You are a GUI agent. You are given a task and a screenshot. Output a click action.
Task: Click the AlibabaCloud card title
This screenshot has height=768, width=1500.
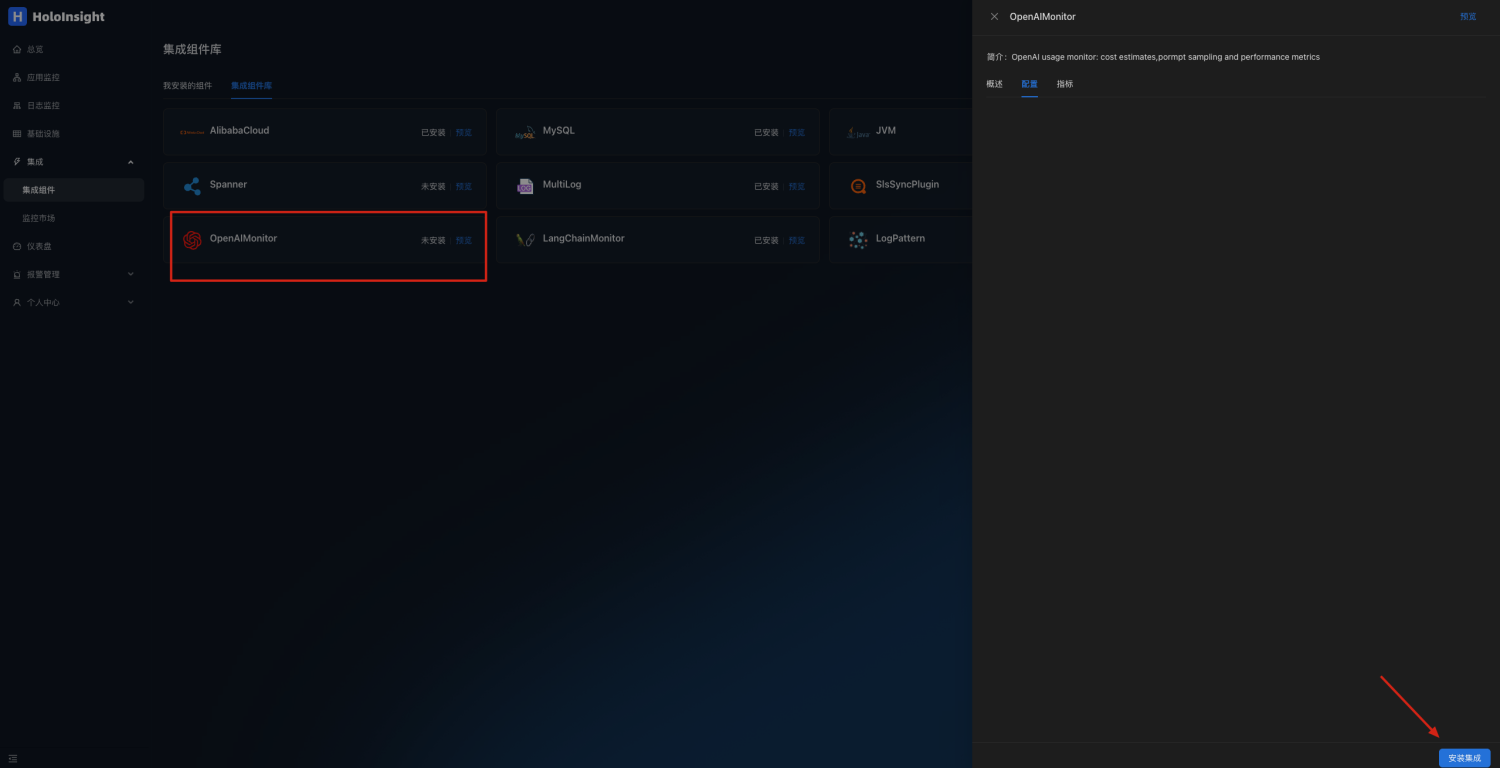pos(239,130)
